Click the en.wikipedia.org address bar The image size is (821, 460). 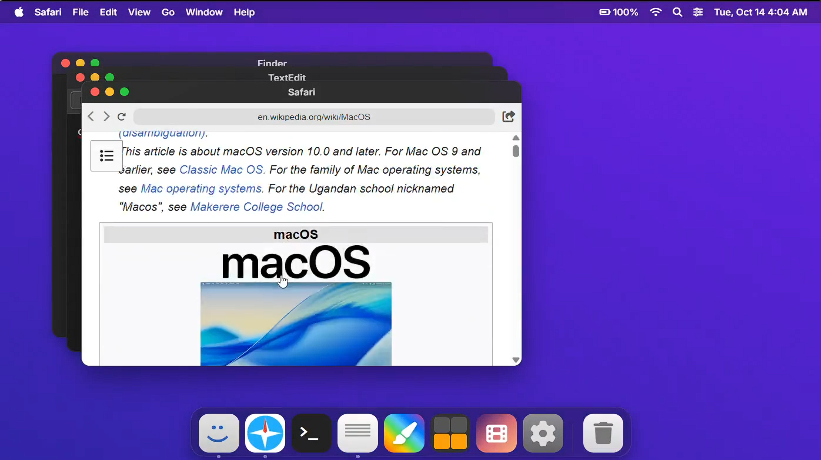pyautogui.click(x=314, y=117)
